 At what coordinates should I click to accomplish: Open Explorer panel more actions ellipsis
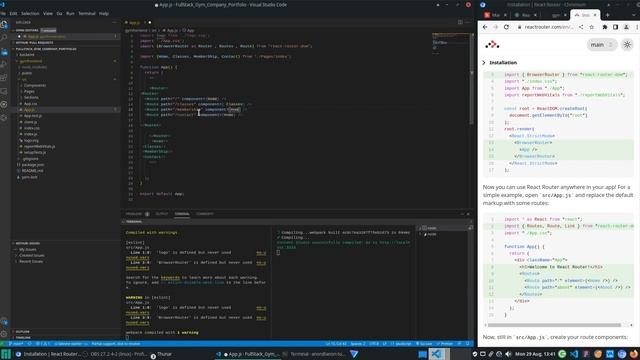click(x=114, y=22)
